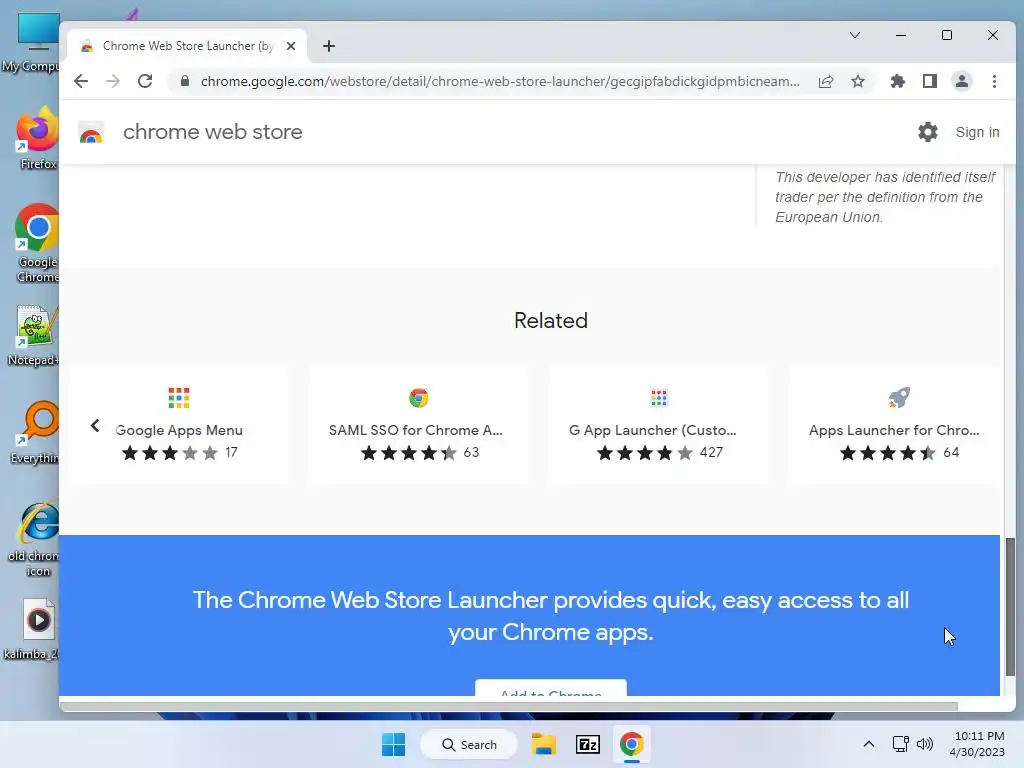Expand the tab search chevron
Screen dimensions: 1024x768
855,35
